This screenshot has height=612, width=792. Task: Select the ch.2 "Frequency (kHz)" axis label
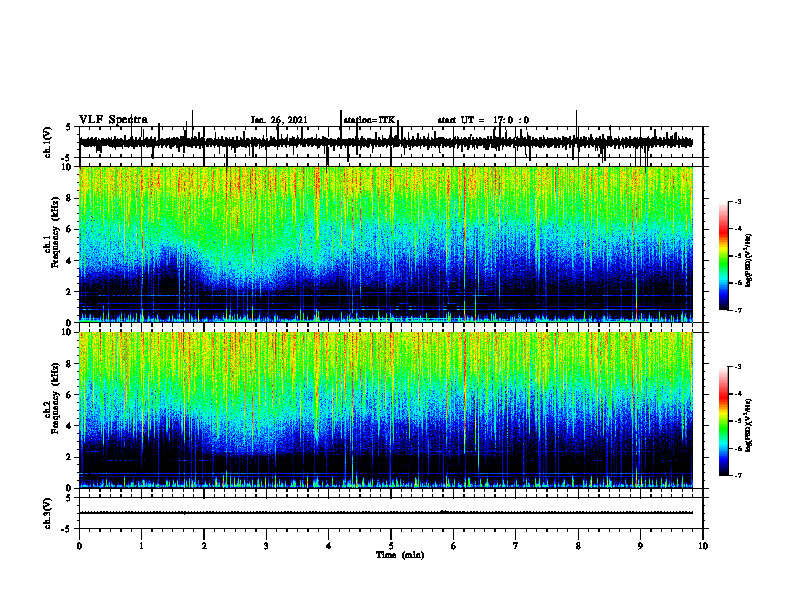(x=55, y=398)
